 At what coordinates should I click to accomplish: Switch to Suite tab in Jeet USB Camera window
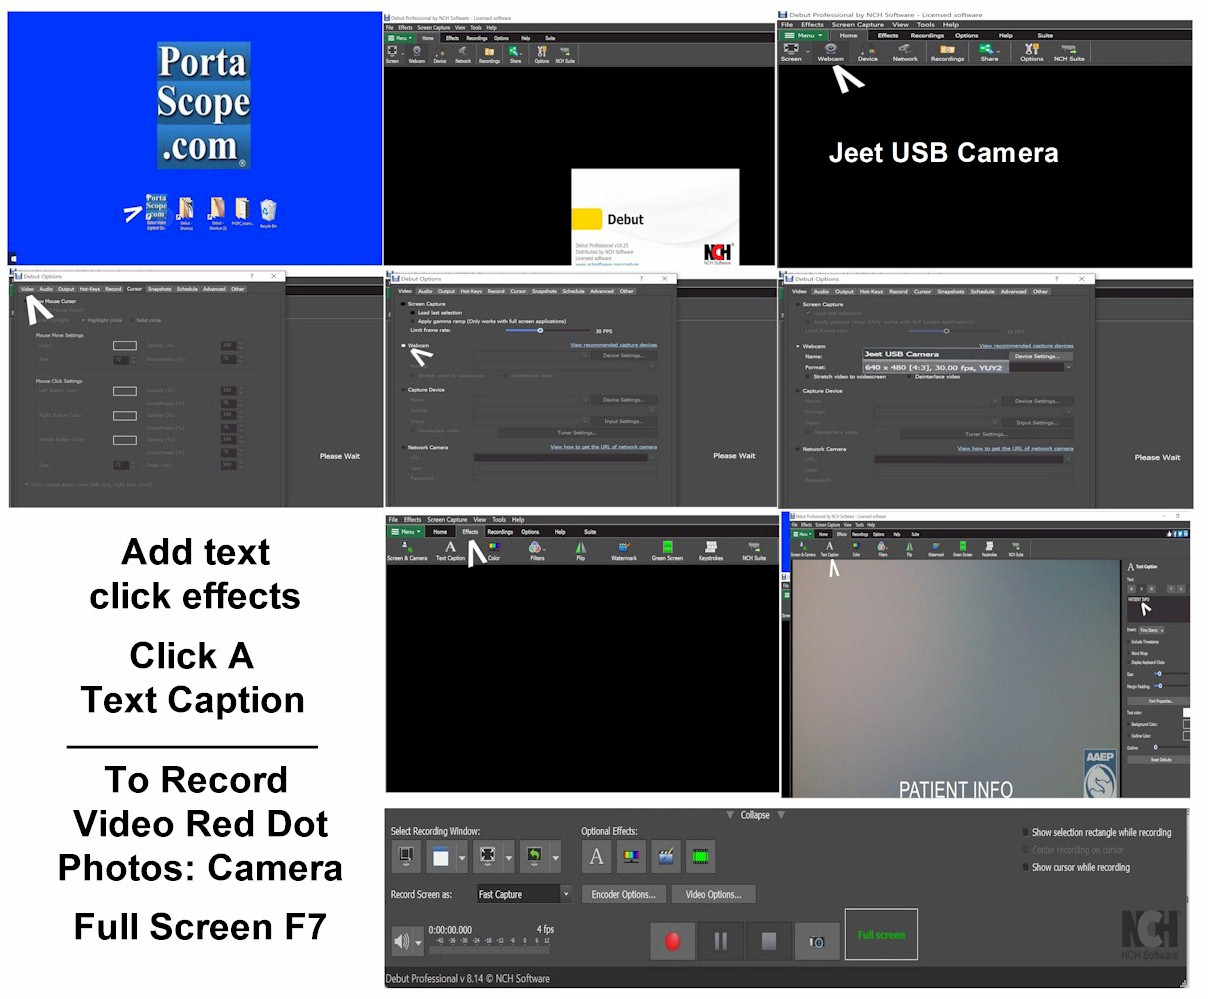coord(1045,36)
